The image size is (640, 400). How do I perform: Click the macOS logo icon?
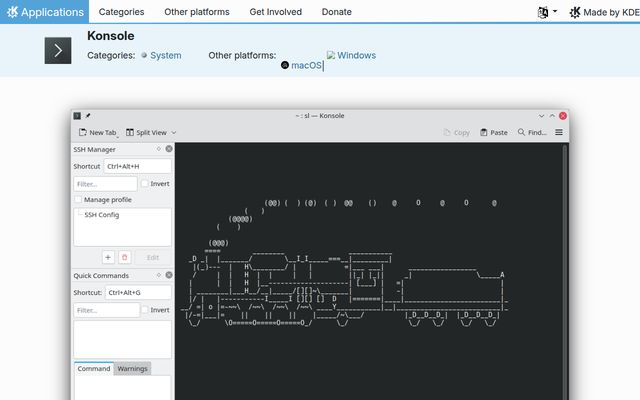click(x=285, y=65)
